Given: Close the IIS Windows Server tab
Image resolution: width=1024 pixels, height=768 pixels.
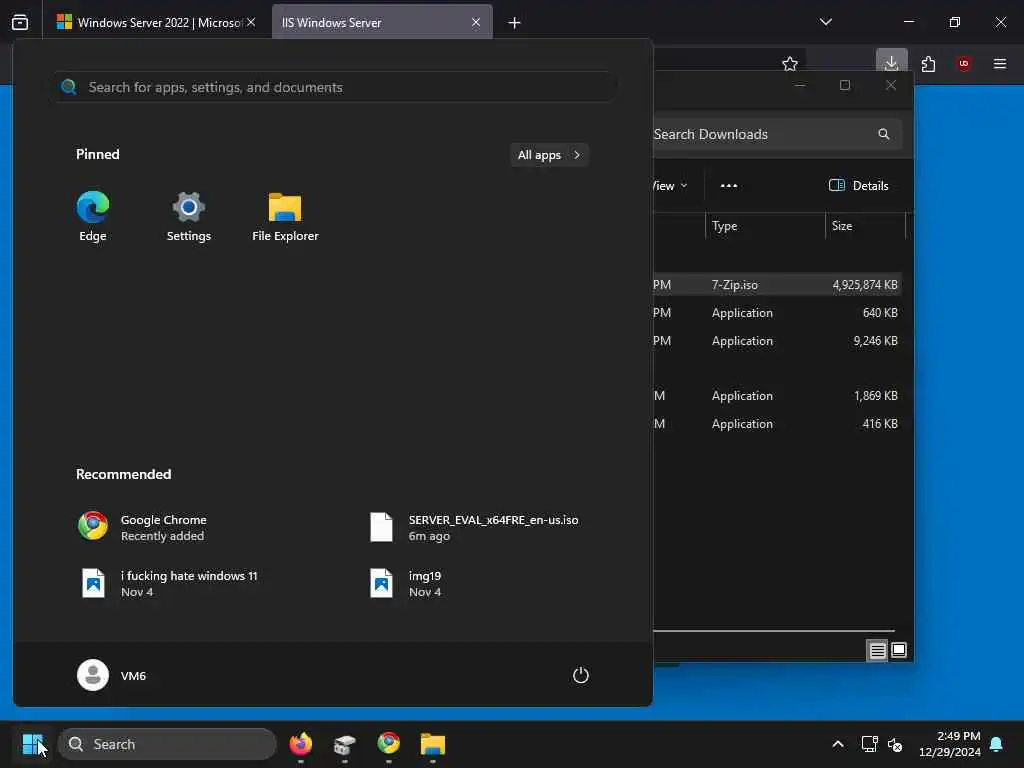Looking at the screenshot, I should click(476, 22).
